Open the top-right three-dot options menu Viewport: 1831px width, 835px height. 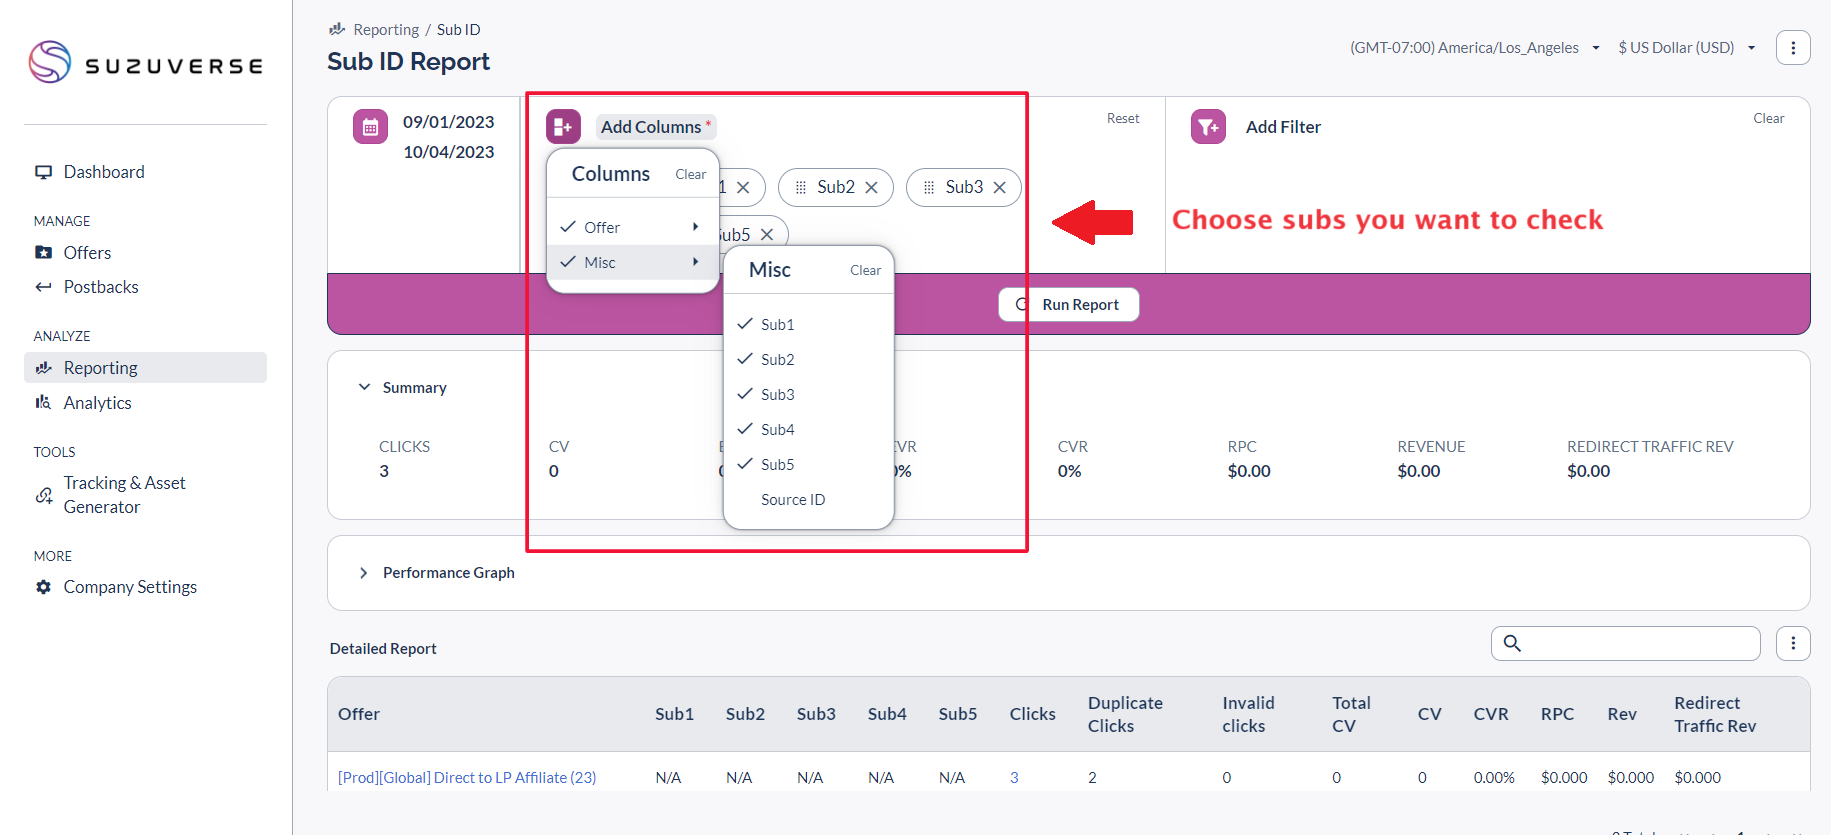1792,48
